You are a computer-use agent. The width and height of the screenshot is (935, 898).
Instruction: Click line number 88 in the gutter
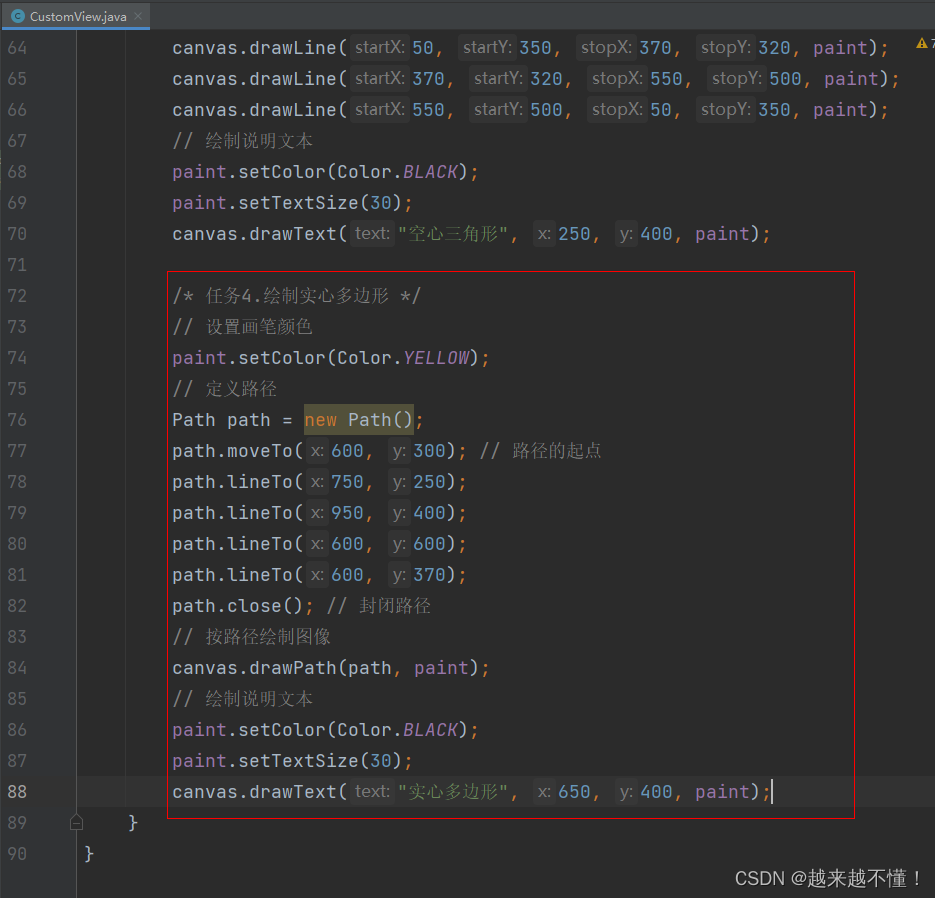click(x=17, y=792)
